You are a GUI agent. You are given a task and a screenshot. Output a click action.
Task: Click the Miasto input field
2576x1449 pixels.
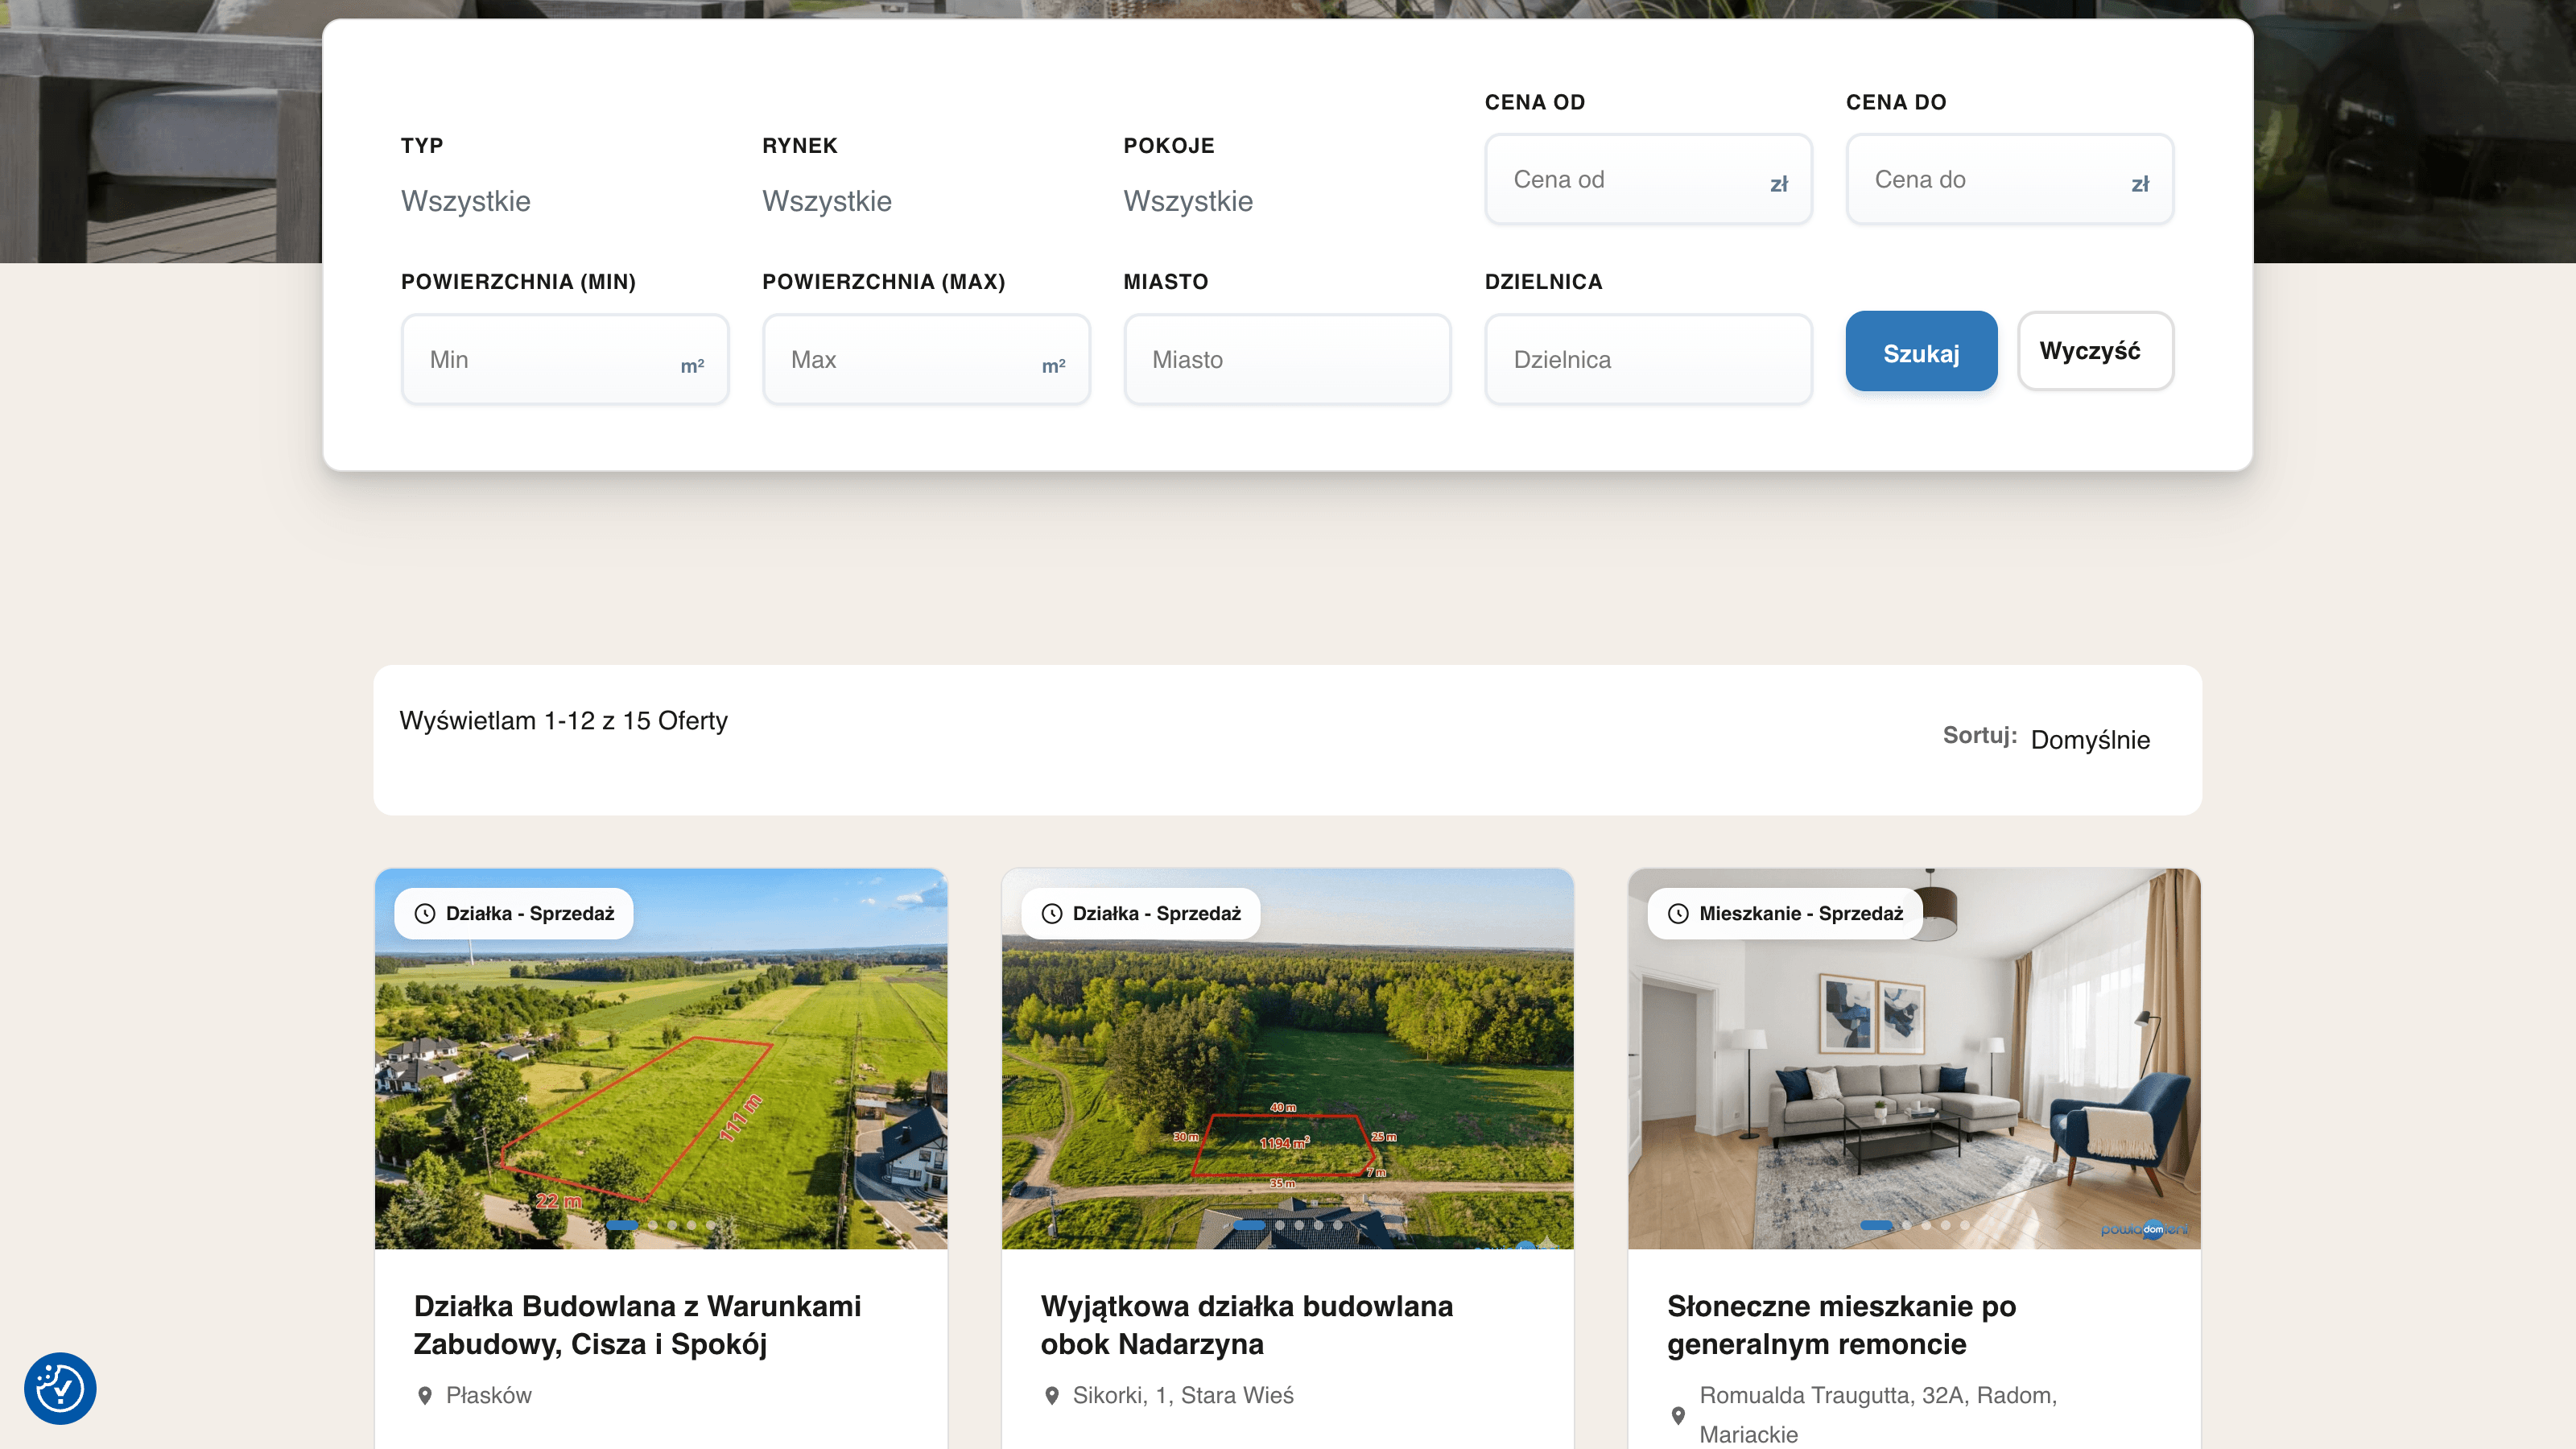[1287, 360]
